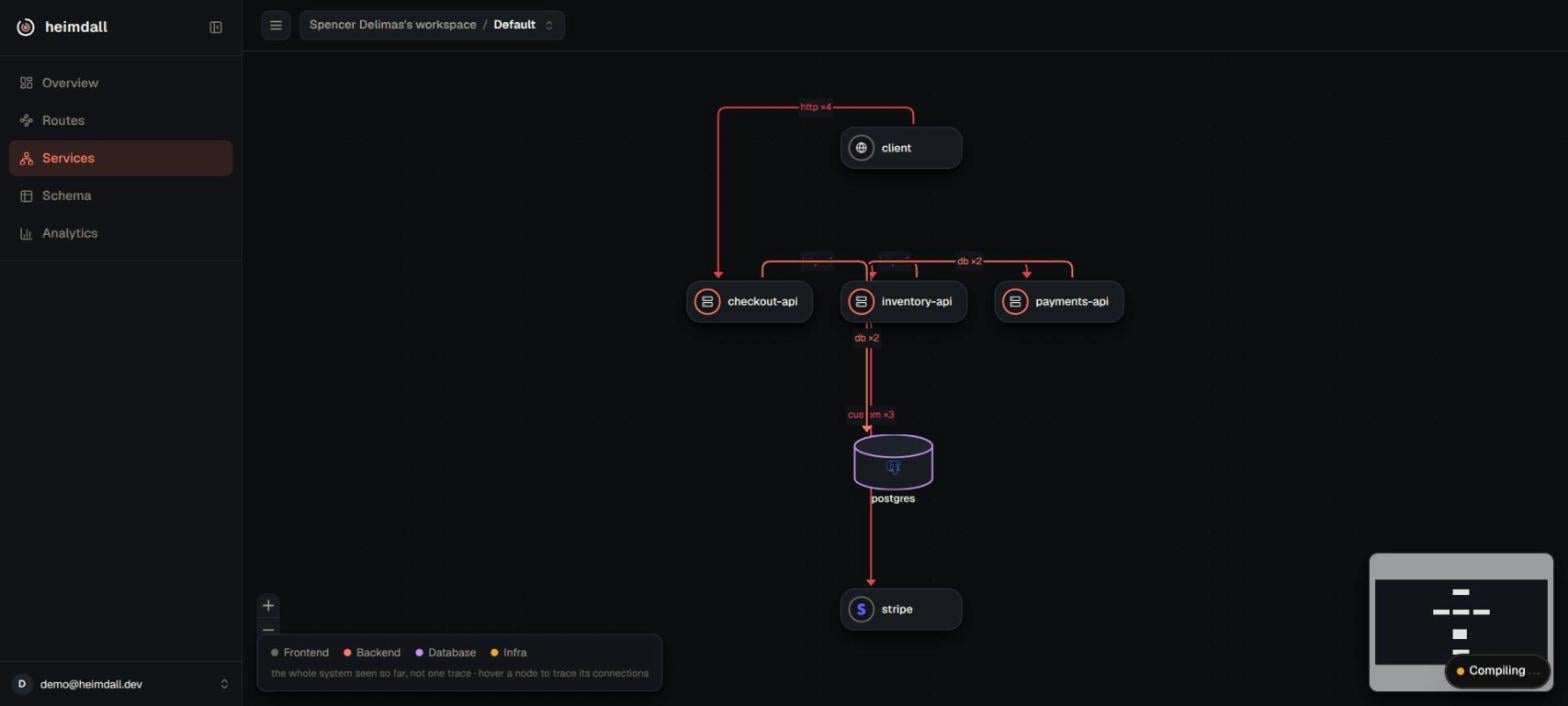Click the server icon on payments-api

tap(1015, 302)
